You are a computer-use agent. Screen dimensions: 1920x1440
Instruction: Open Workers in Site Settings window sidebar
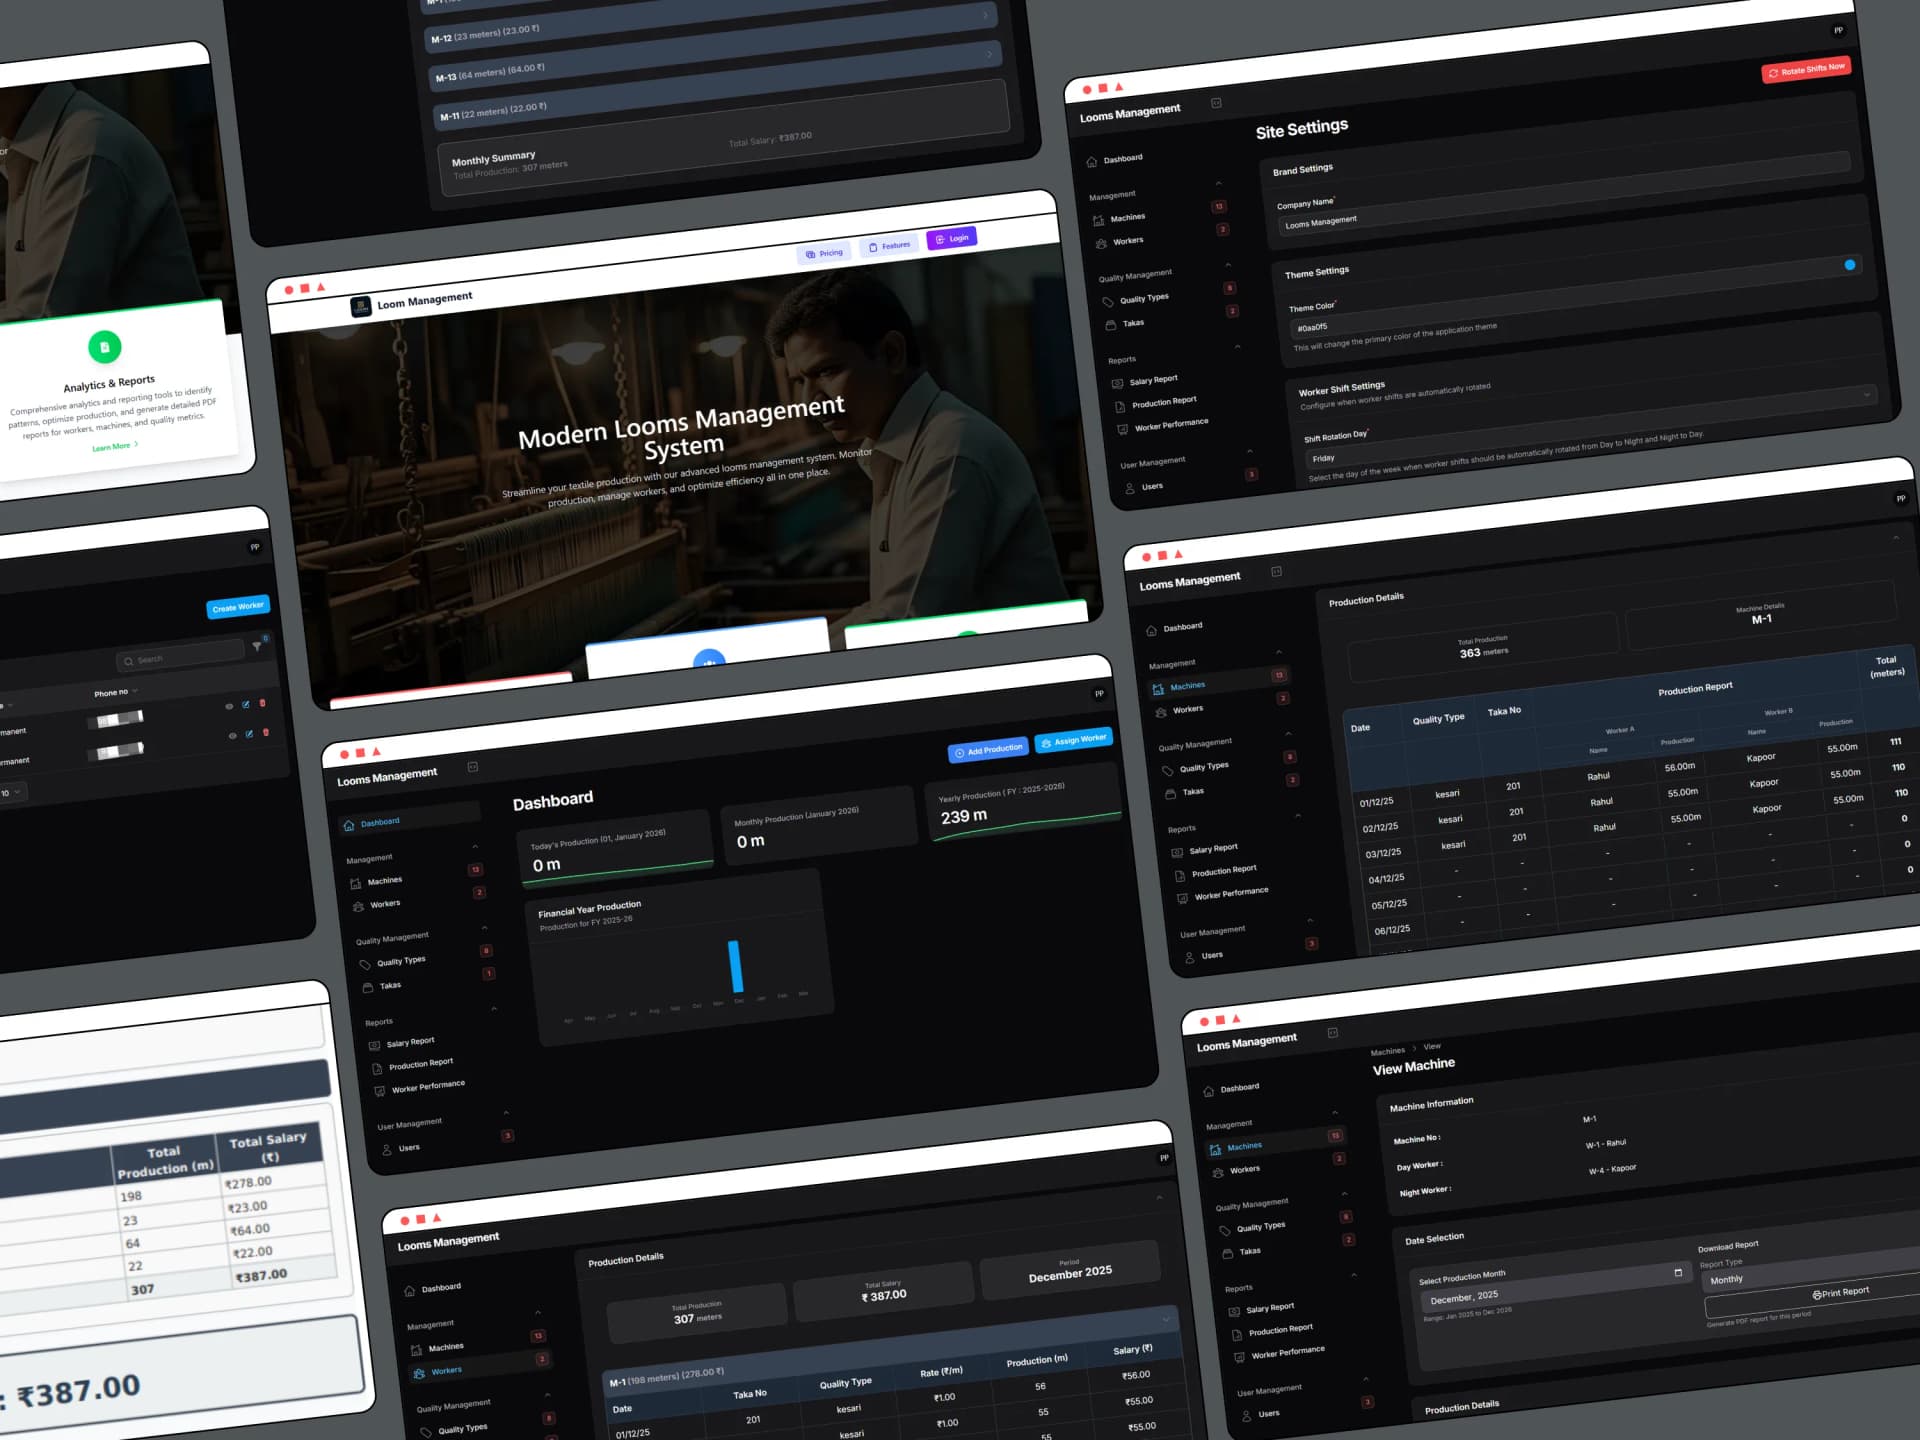tap(1128, 241)
